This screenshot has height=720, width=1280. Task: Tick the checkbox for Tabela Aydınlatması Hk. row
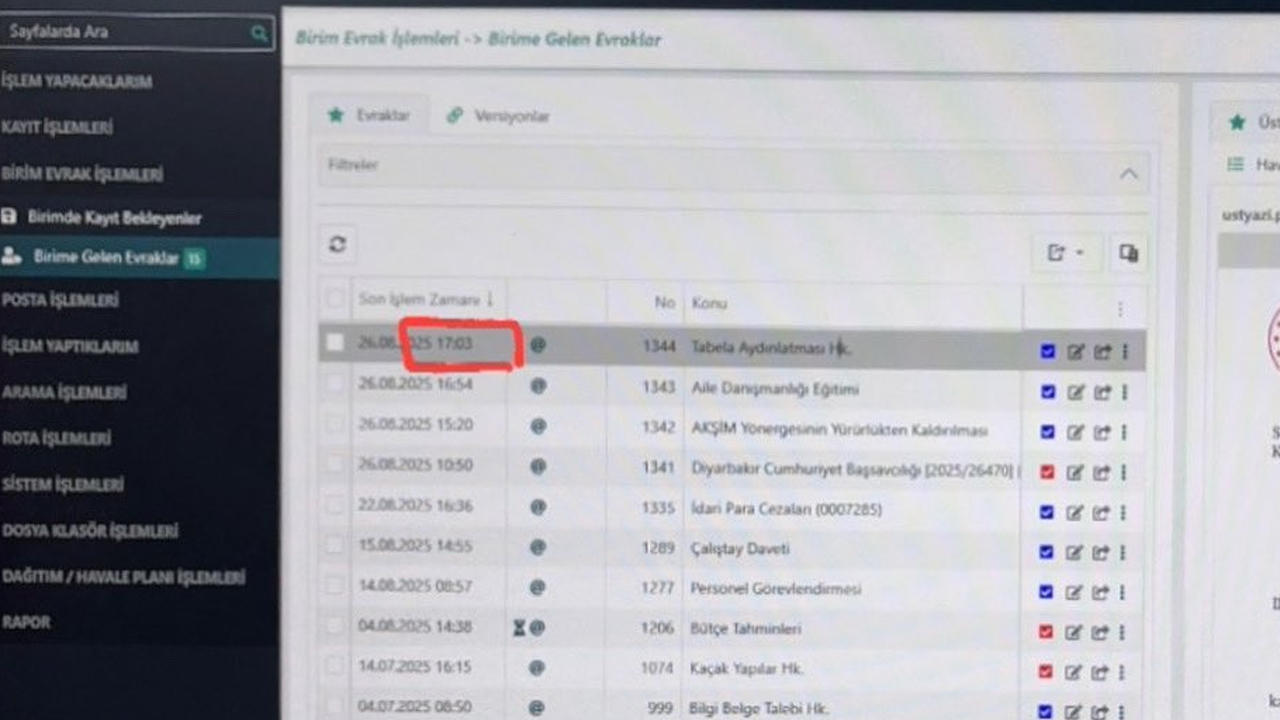click(x=335, y=343)
